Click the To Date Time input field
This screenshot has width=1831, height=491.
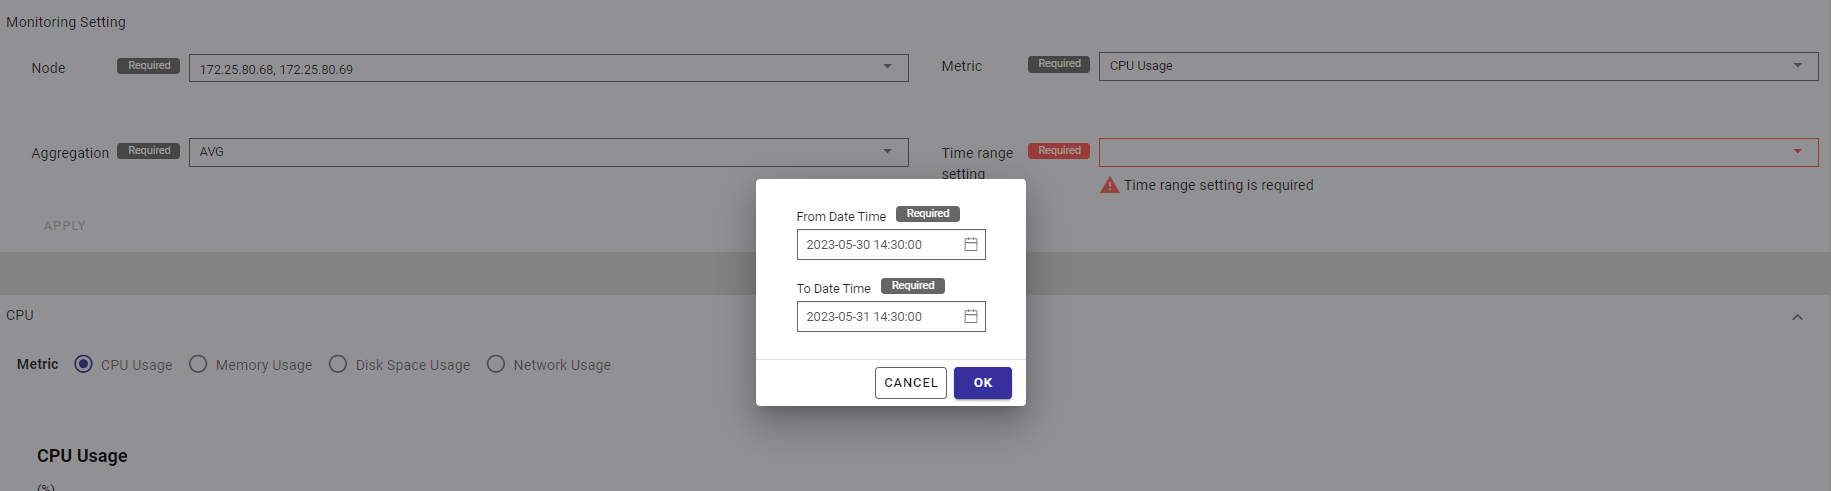coord(878,316)
